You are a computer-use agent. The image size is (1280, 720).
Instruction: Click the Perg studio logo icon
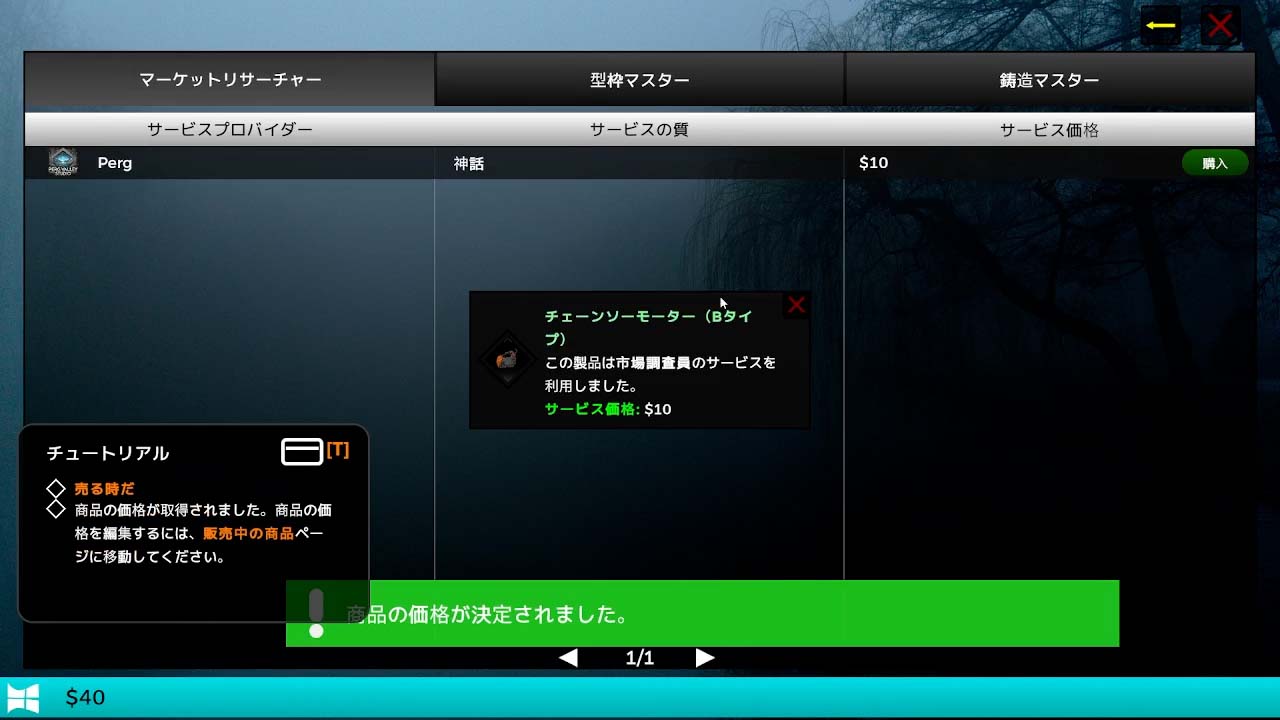[63, 162]
